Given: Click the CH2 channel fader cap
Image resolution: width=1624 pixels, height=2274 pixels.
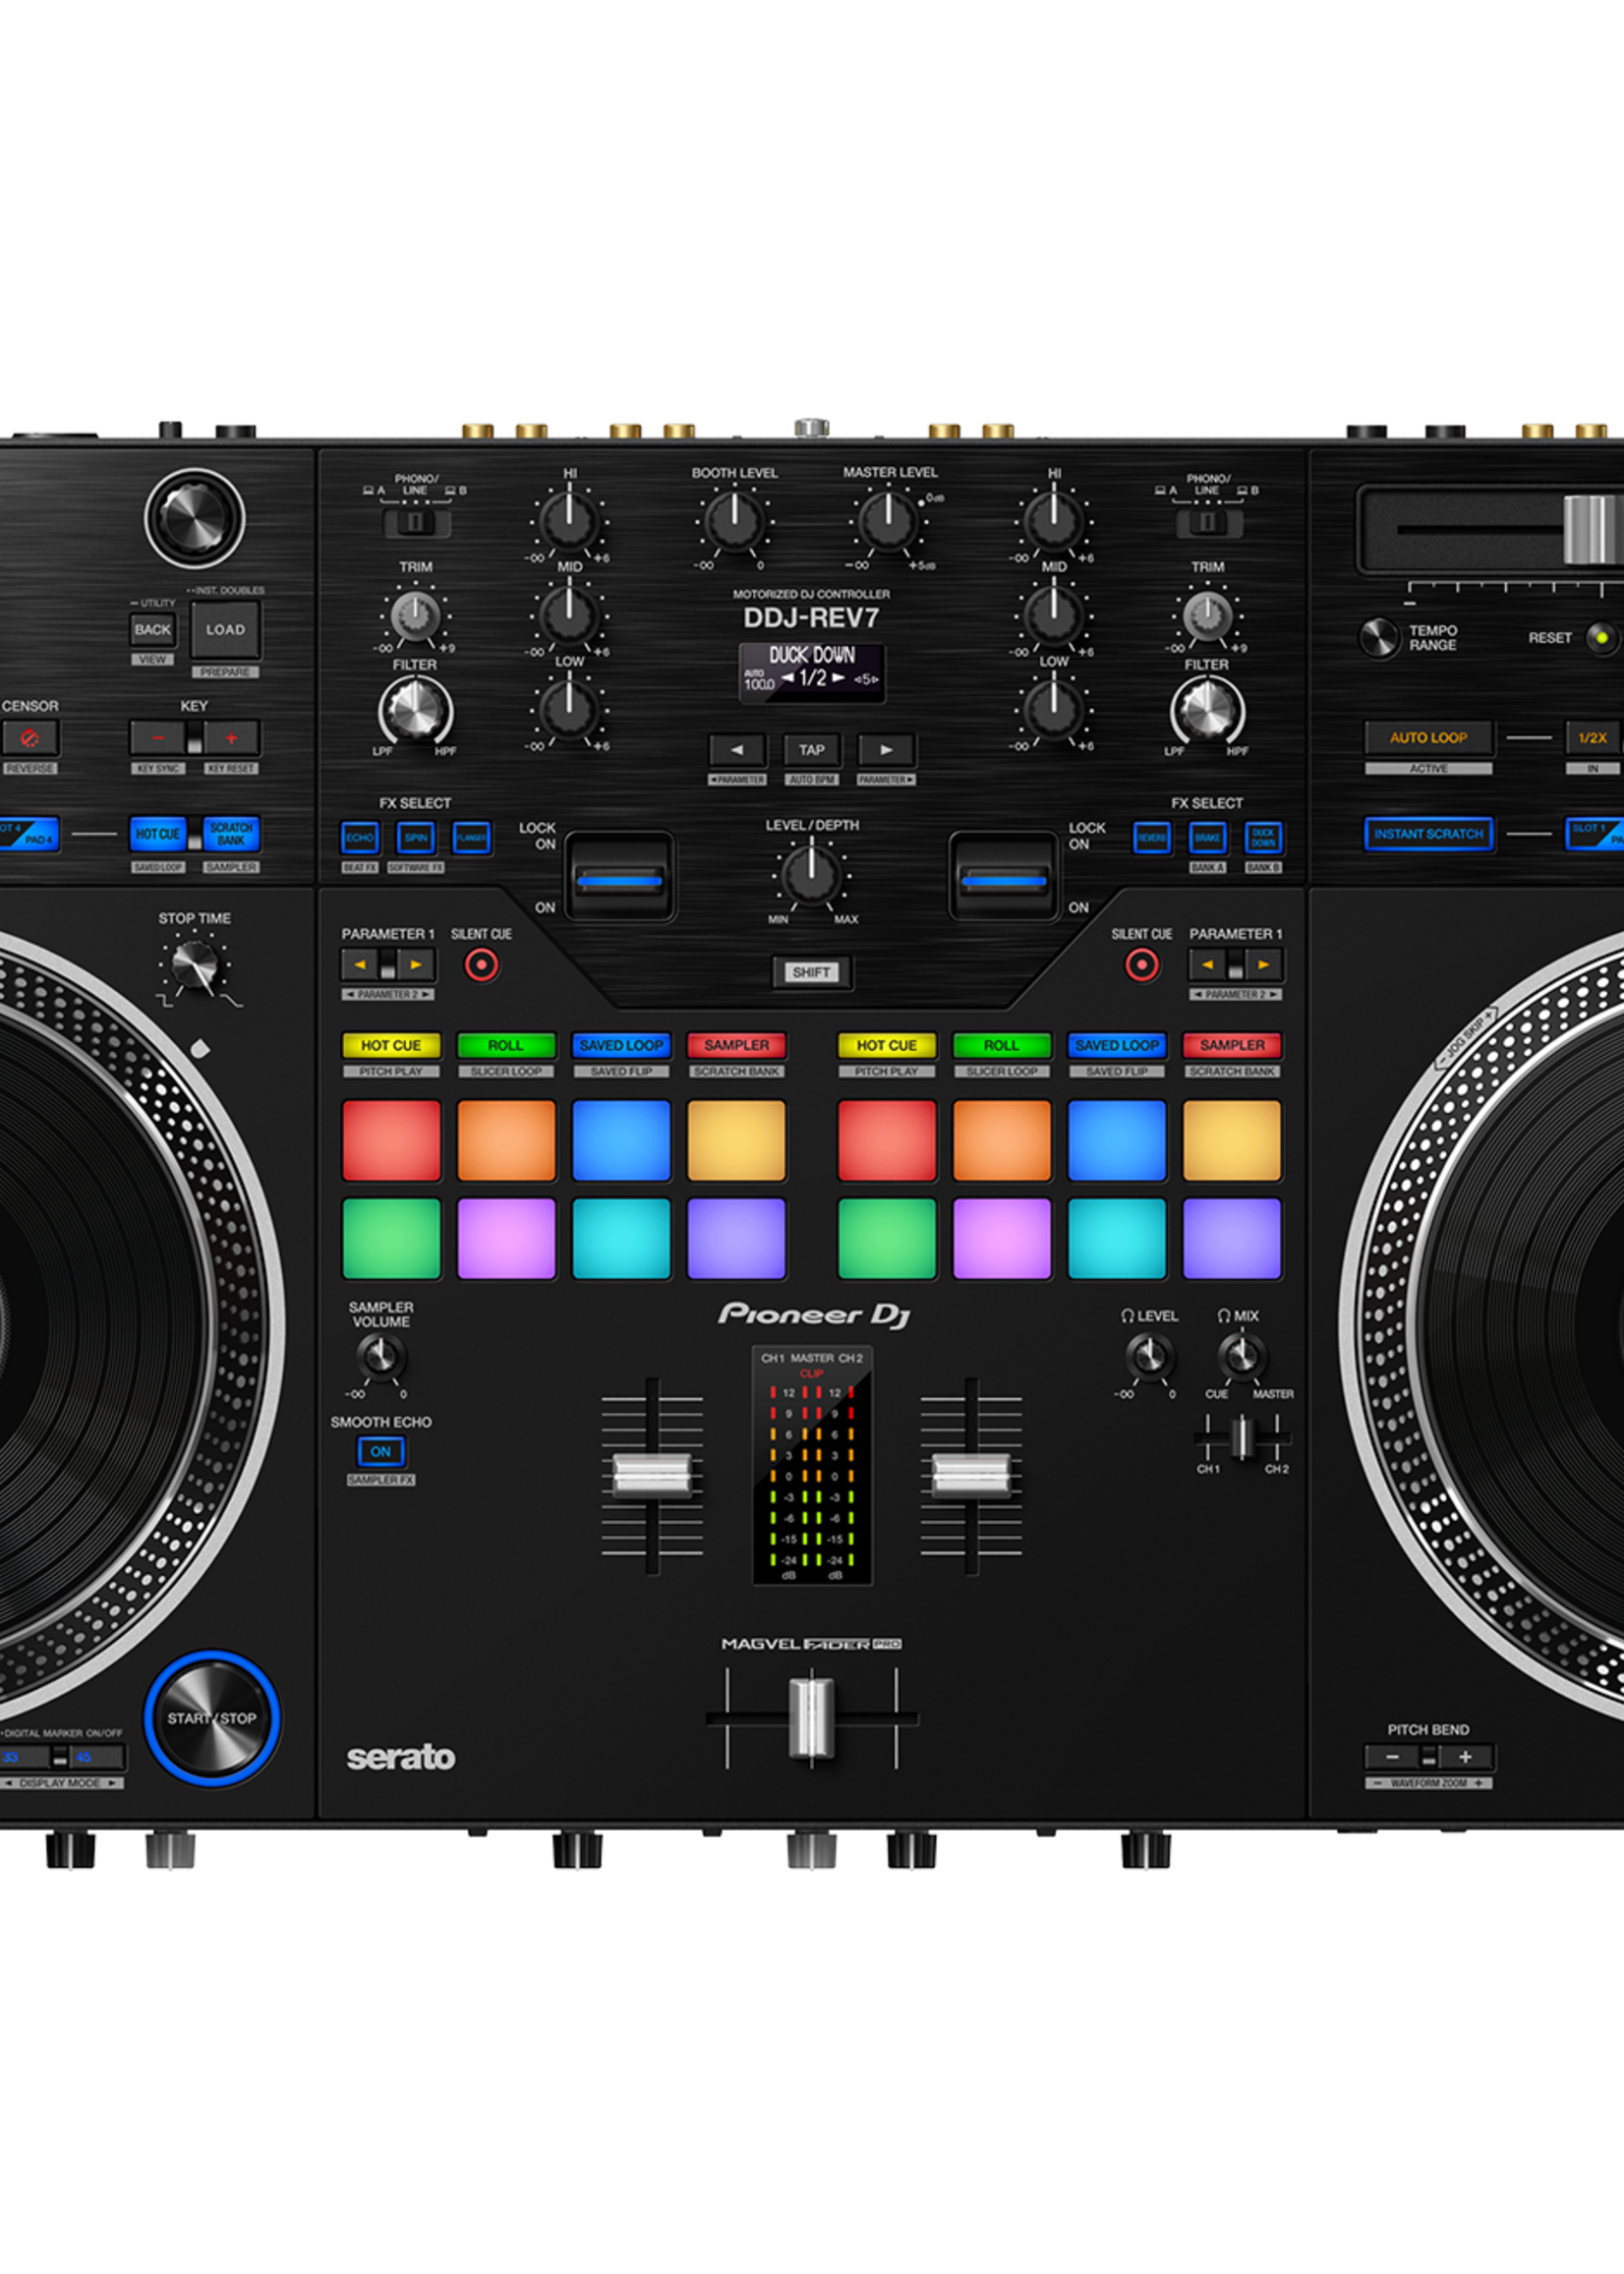Looking at the screenshot, I should [971, 1475].
